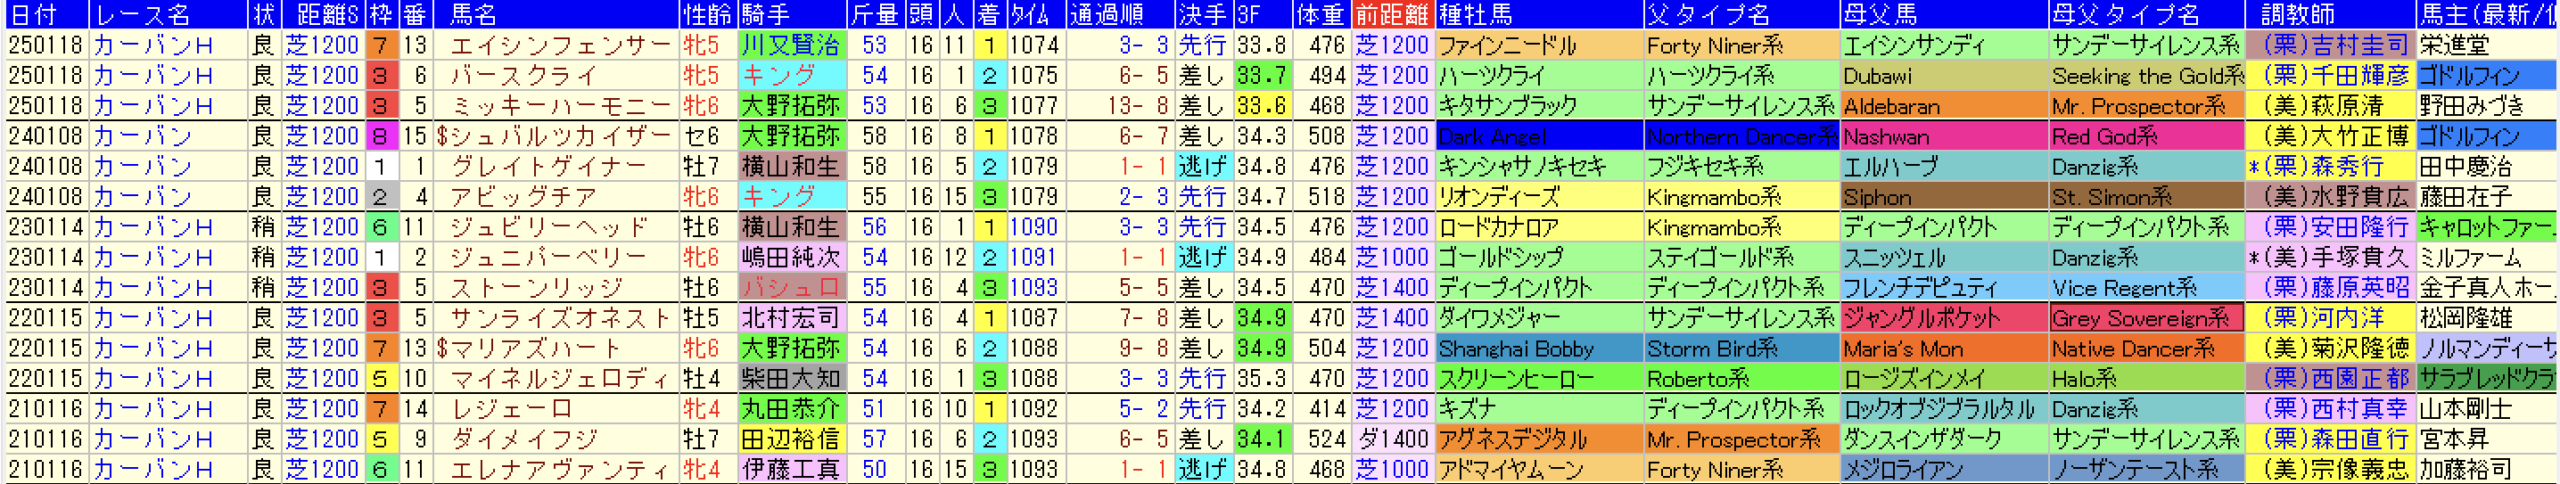Click jockey 川又賢治 cell
This screenshot has width=2560, height=484.
pyautogui.click(x=791, y=45)
